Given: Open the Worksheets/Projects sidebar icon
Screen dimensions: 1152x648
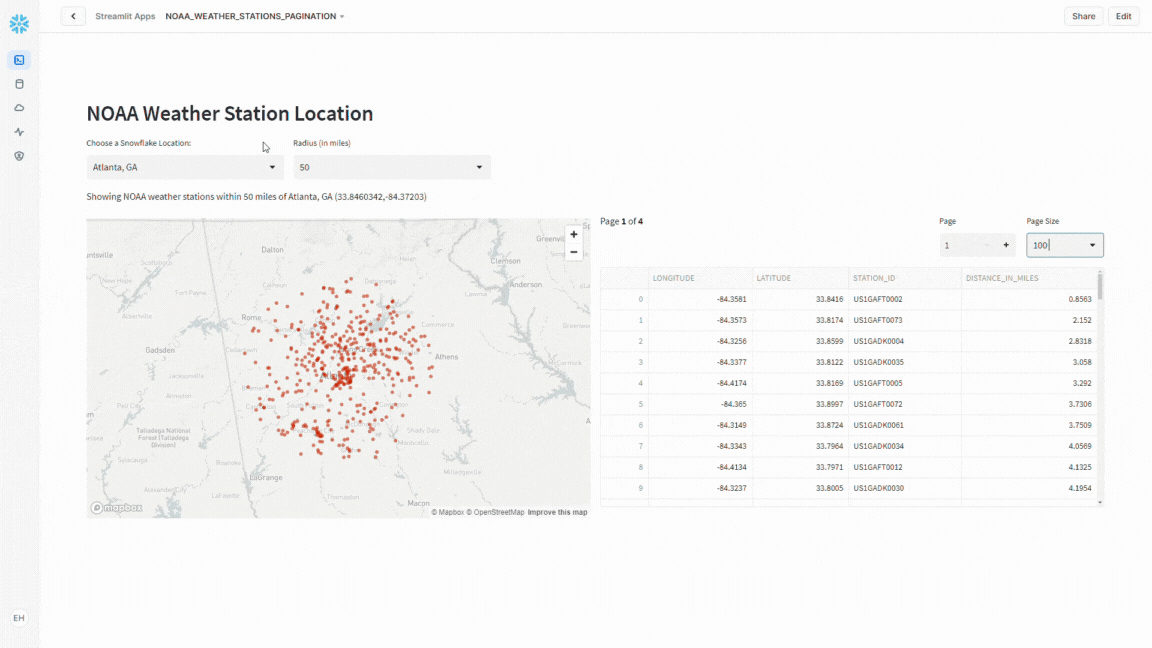Looking at the screenshot, I should tap(19, 60).
